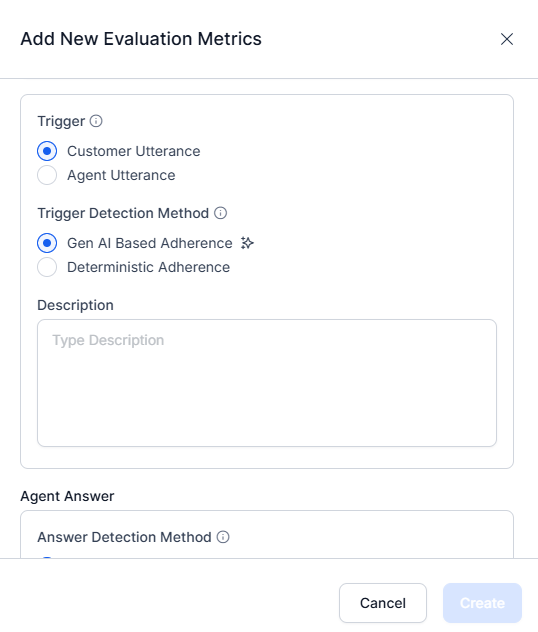Switch to Deterministic Adherence radio button

coord(47,267)
